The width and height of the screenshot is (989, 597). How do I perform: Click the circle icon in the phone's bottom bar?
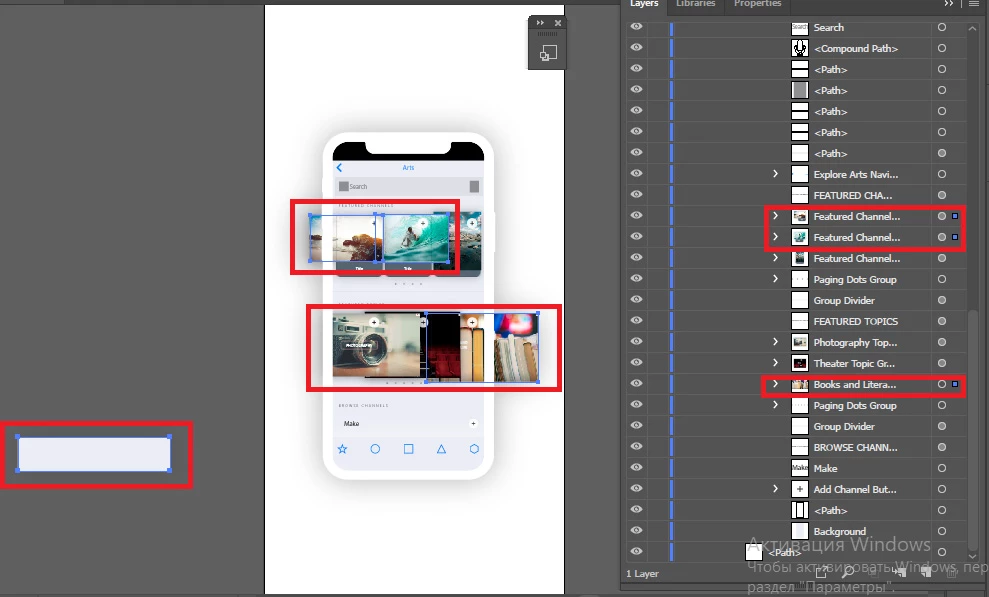click(375, 449)
